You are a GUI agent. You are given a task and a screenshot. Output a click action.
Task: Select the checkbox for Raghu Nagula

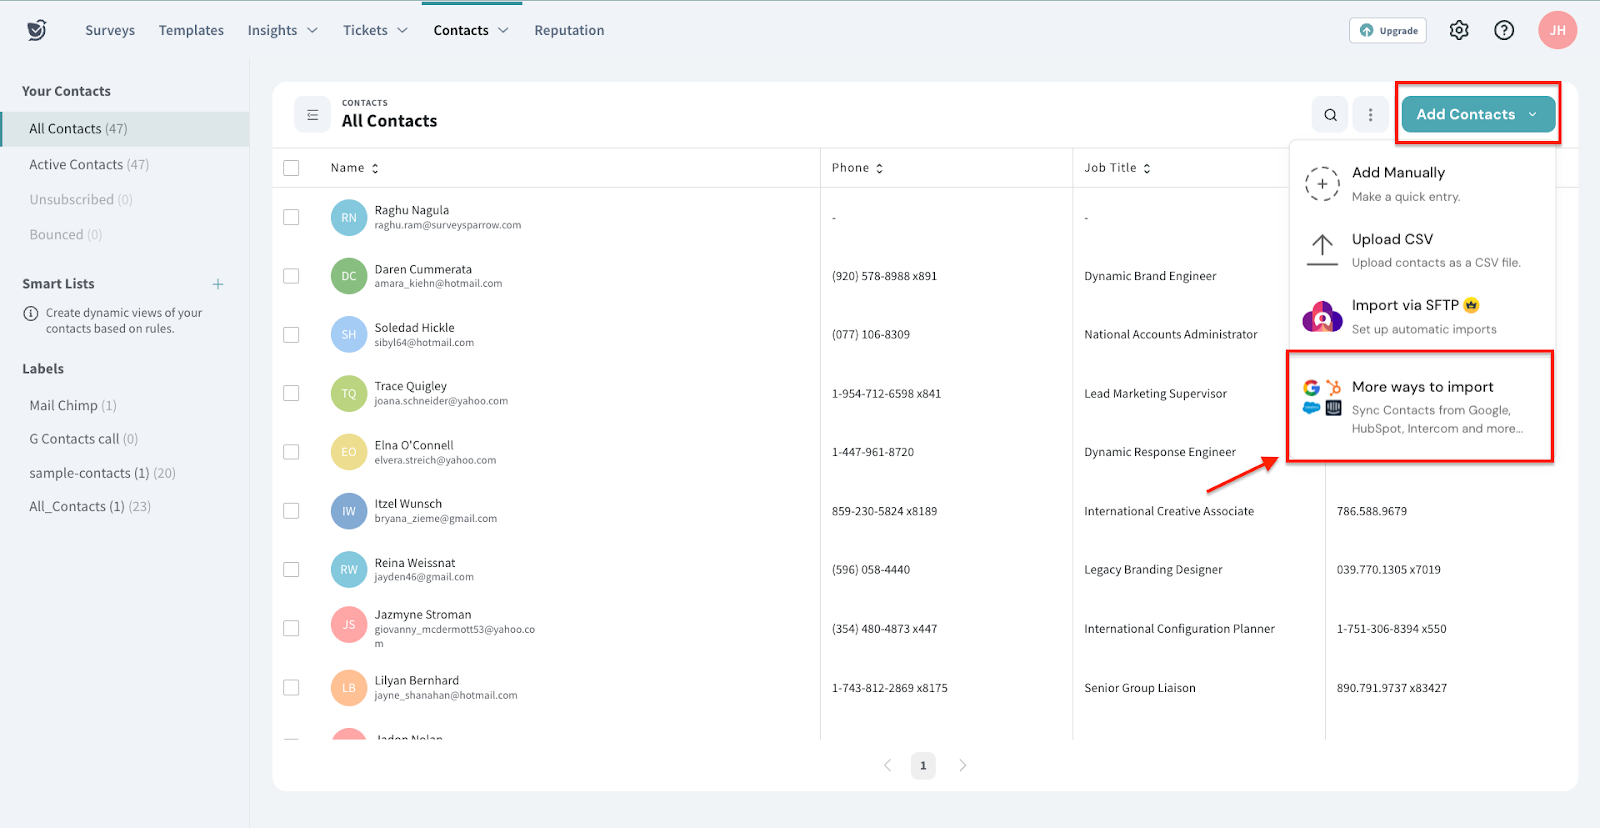coord(291,217)
